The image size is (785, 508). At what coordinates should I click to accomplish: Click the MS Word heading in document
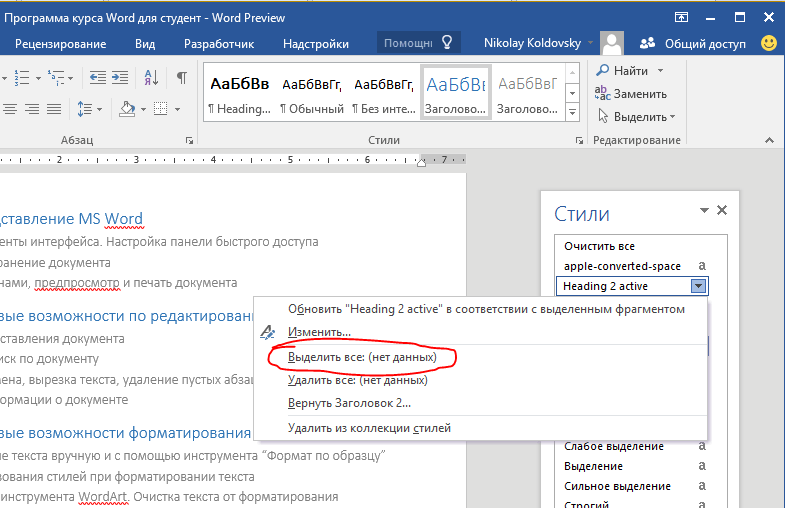pyautogui.click(x=70, y=219)
